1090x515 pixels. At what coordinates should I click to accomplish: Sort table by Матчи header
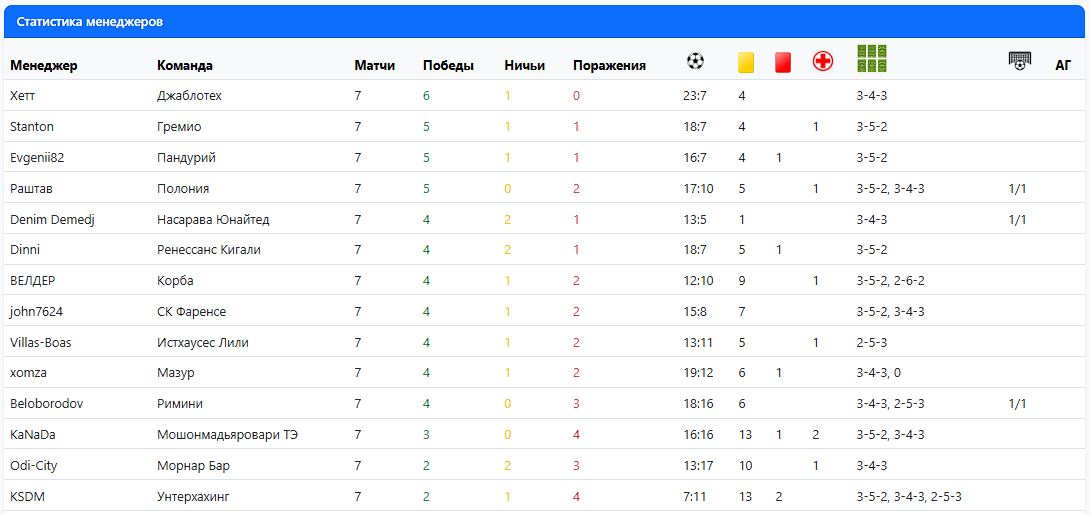pyautogui.click(x=374, y=66)
